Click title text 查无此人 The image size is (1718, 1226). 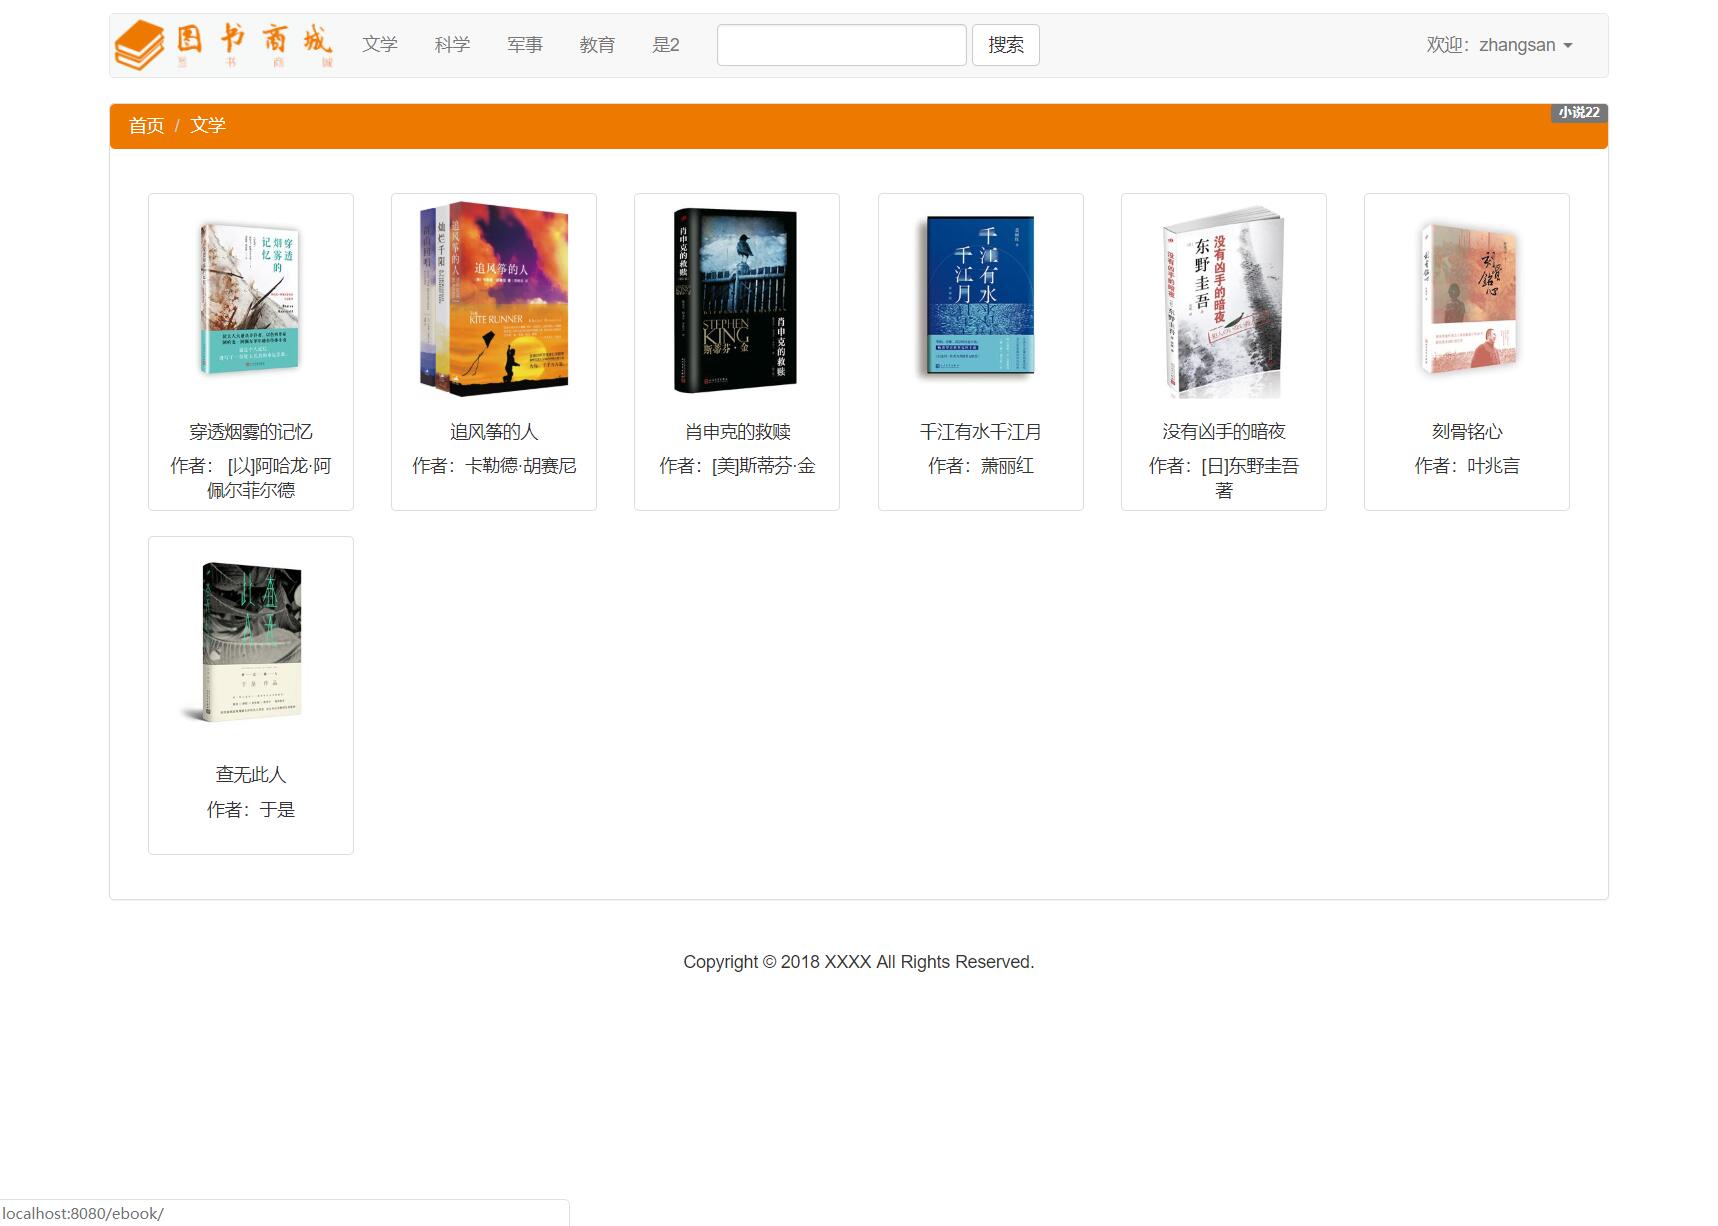(x=251, y=775)
